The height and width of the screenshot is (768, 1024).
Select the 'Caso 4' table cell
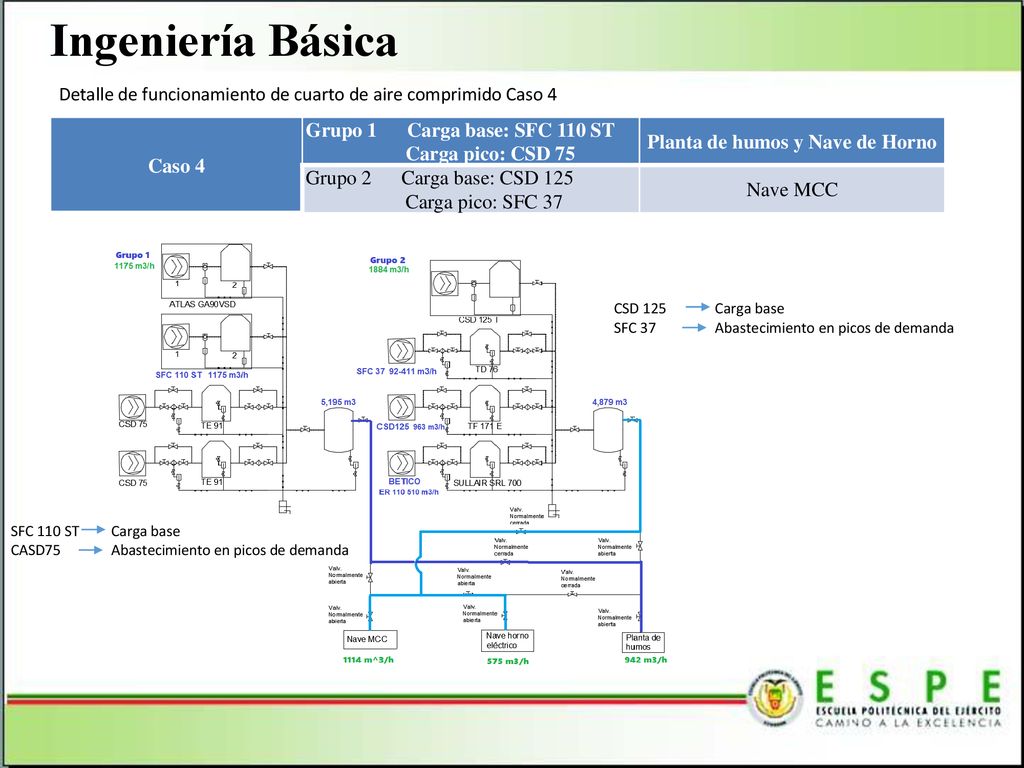pyautogui.click(x=176, y=165)
